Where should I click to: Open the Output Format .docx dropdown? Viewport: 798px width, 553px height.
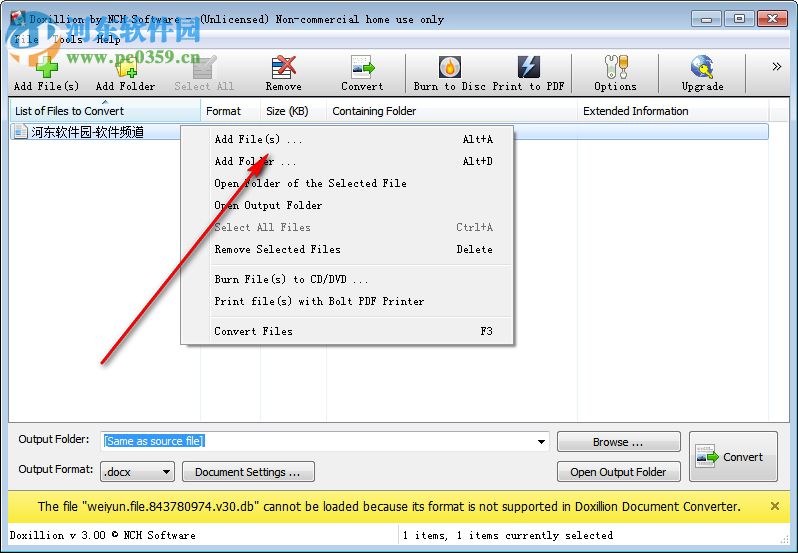coord(137,472)
